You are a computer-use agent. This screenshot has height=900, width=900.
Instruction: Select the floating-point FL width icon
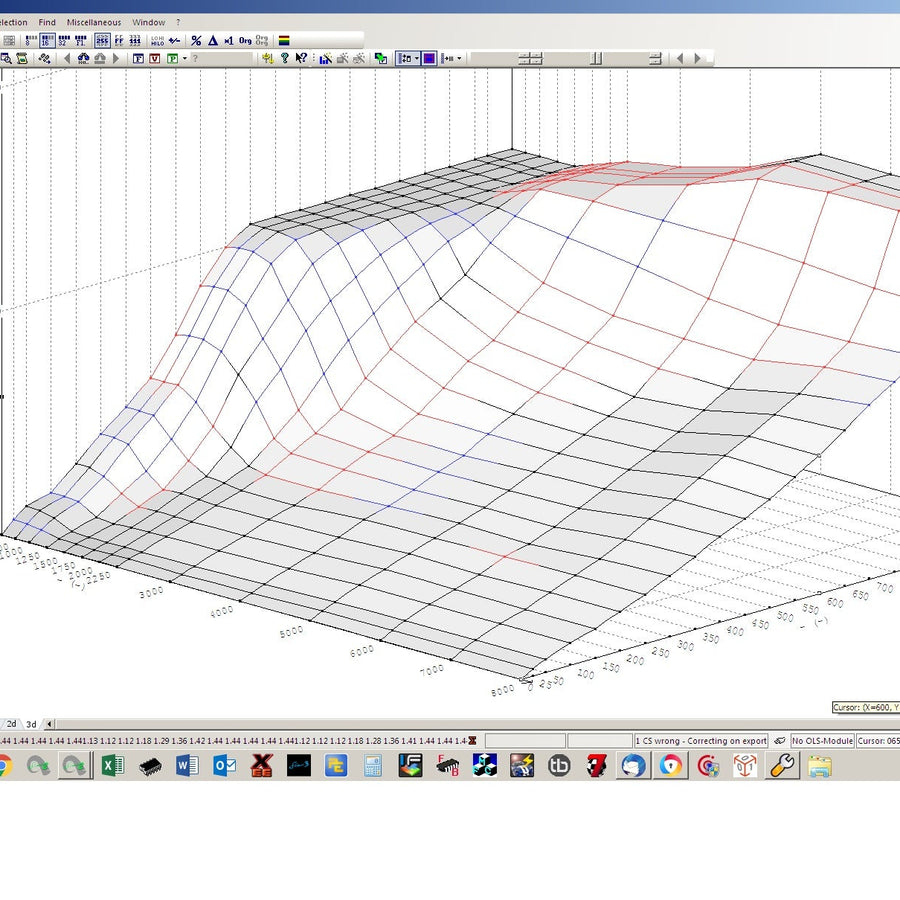tap(80, 41)
